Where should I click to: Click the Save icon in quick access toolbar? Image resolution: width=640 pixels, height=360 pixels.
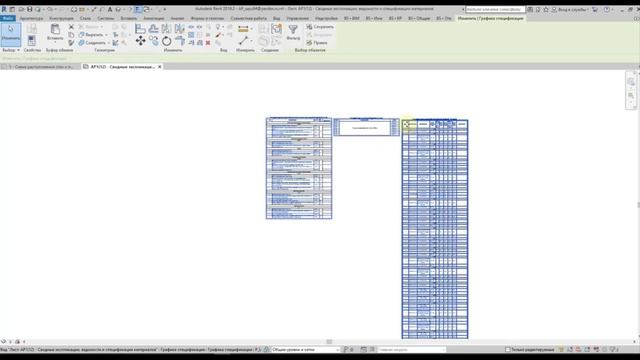(29, 9)
